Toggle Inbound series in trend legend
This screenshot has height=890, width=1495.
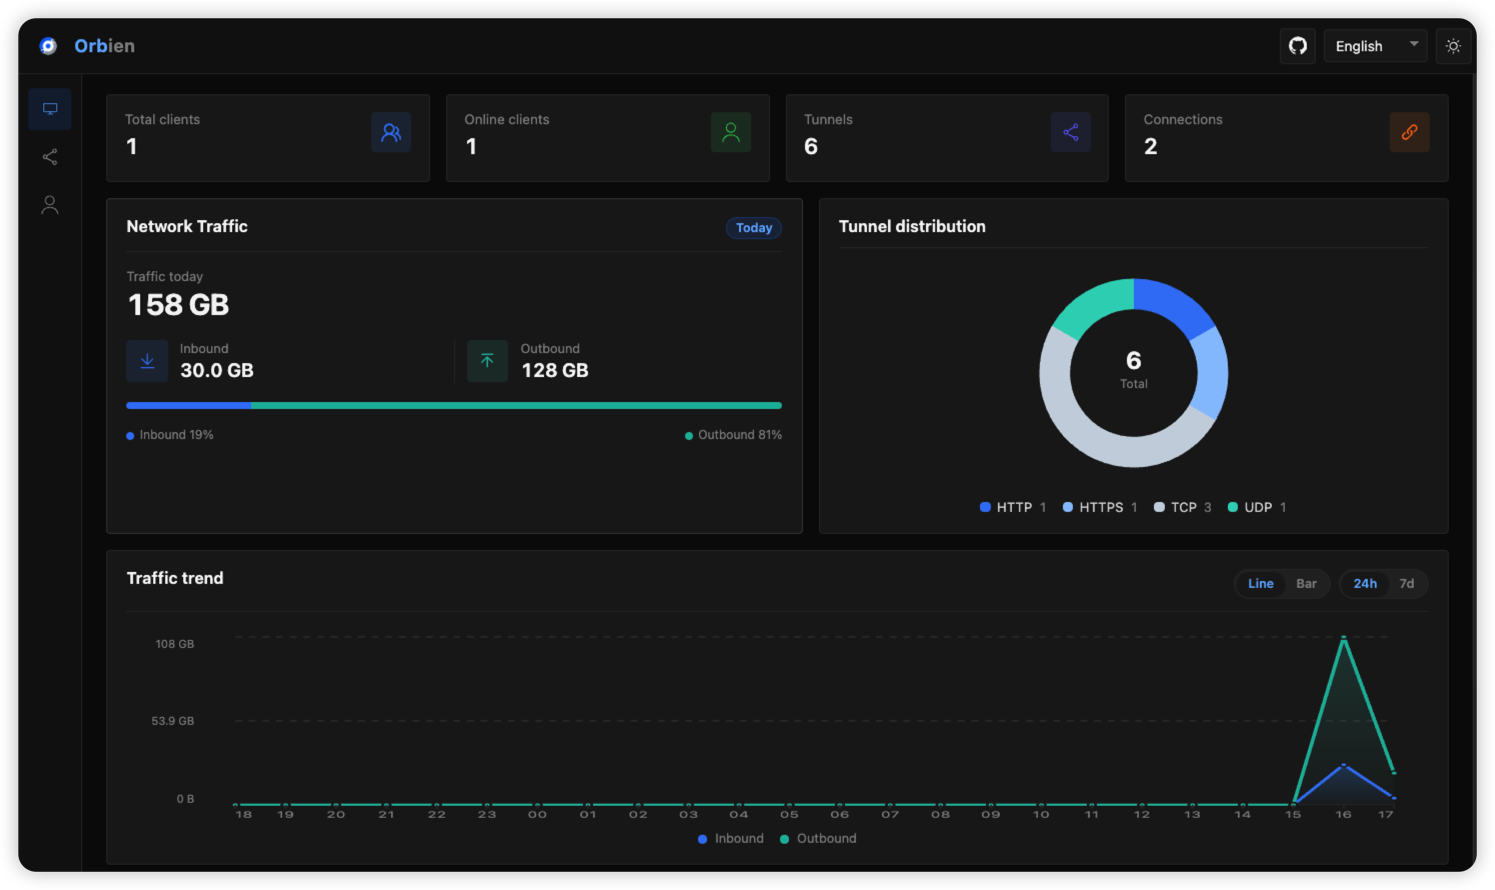pyautogui.click(x=731, y=839)
